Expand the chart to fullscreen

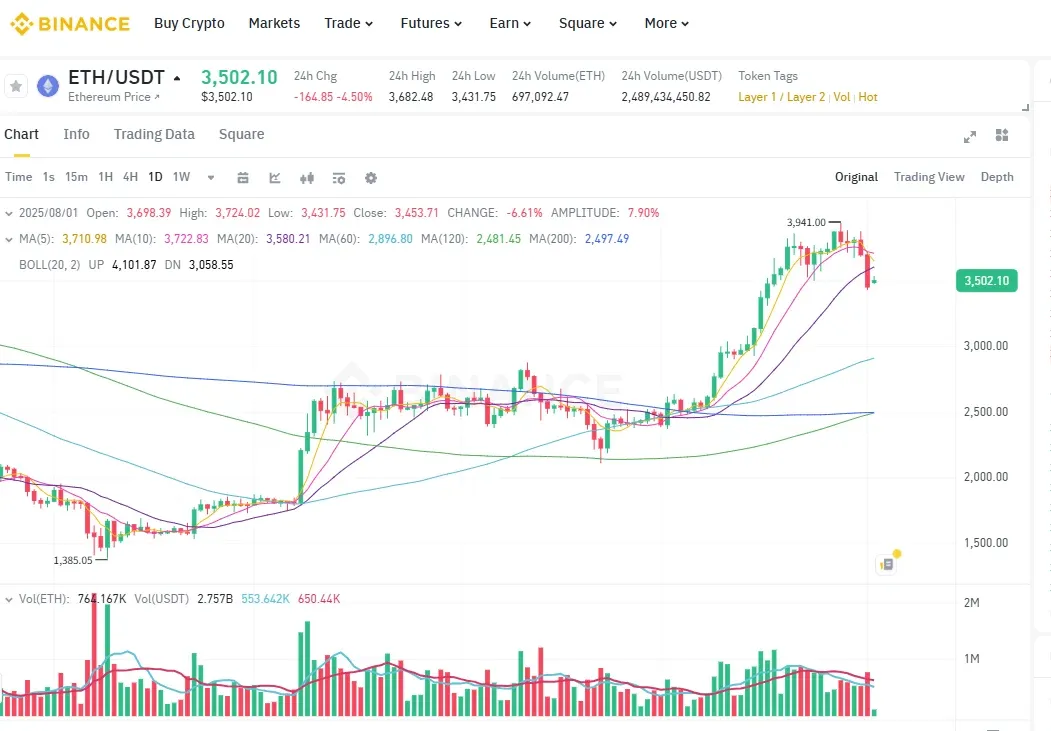coord(969,136)
